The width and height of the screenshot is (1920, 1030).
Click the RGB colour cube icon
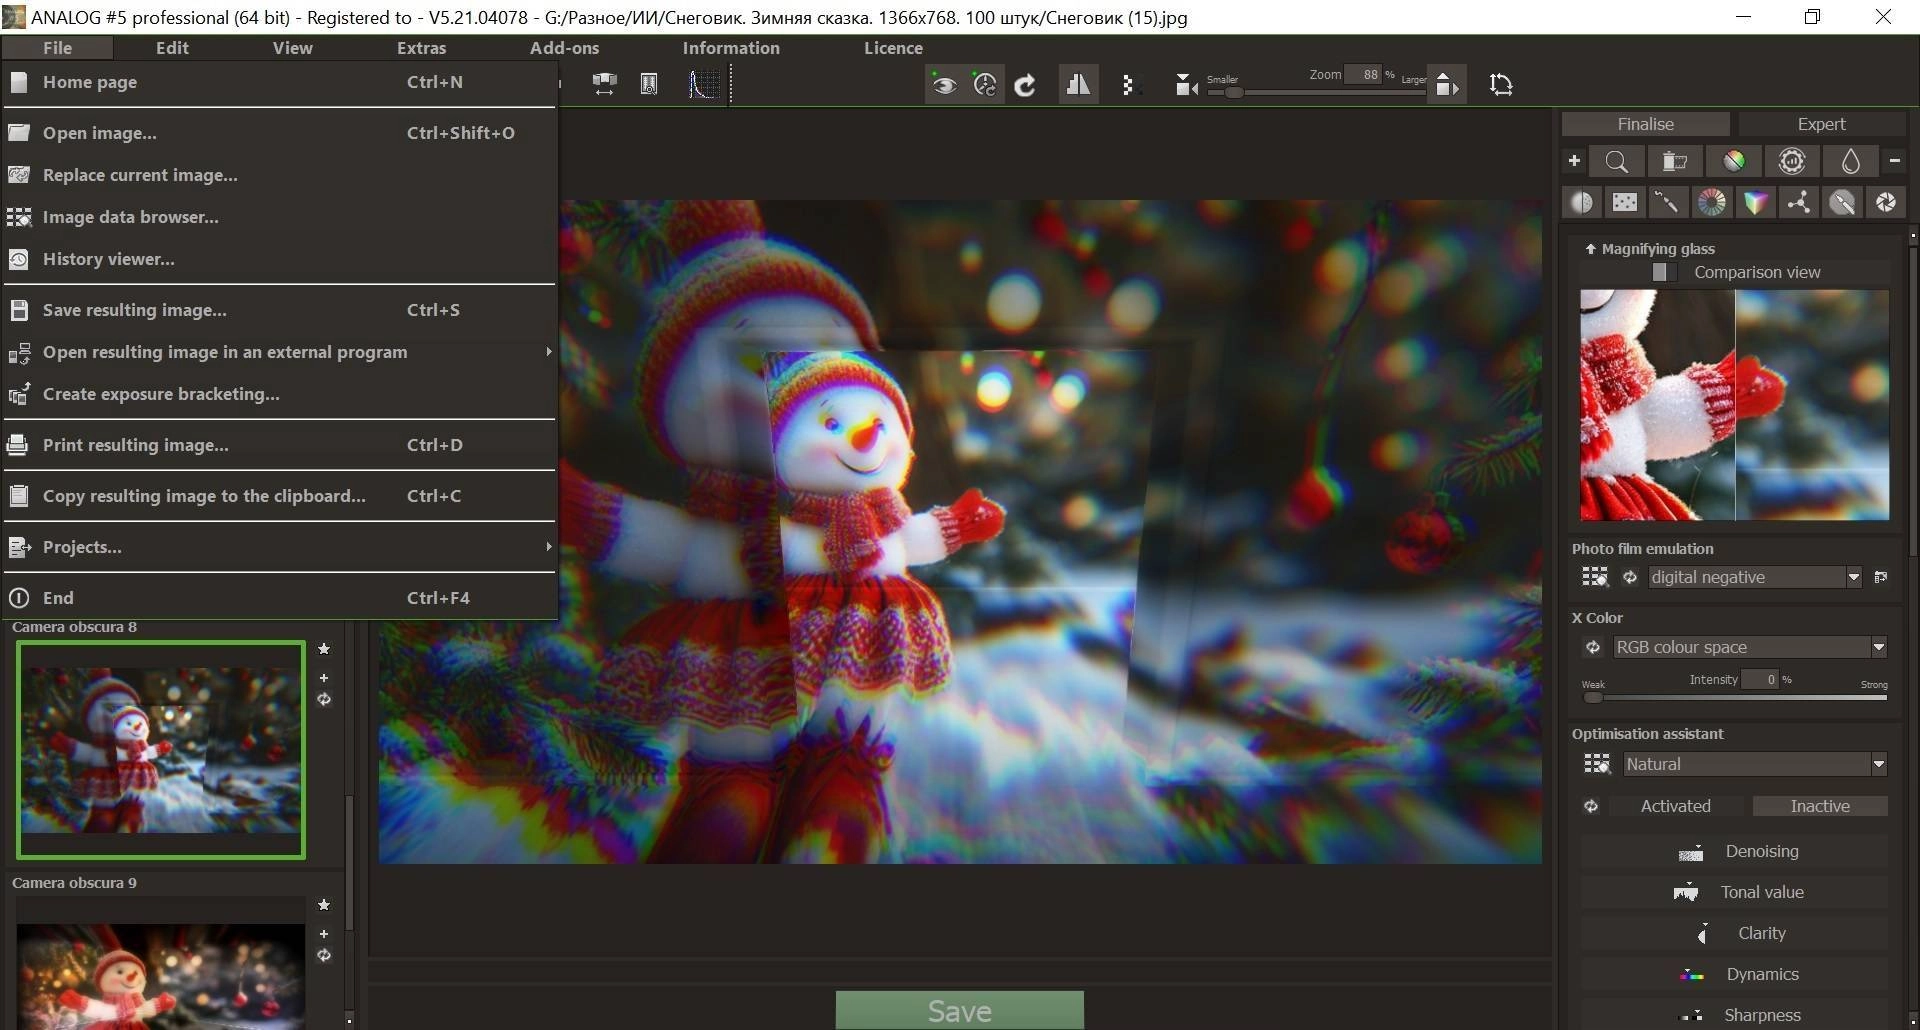(1754, 202)
